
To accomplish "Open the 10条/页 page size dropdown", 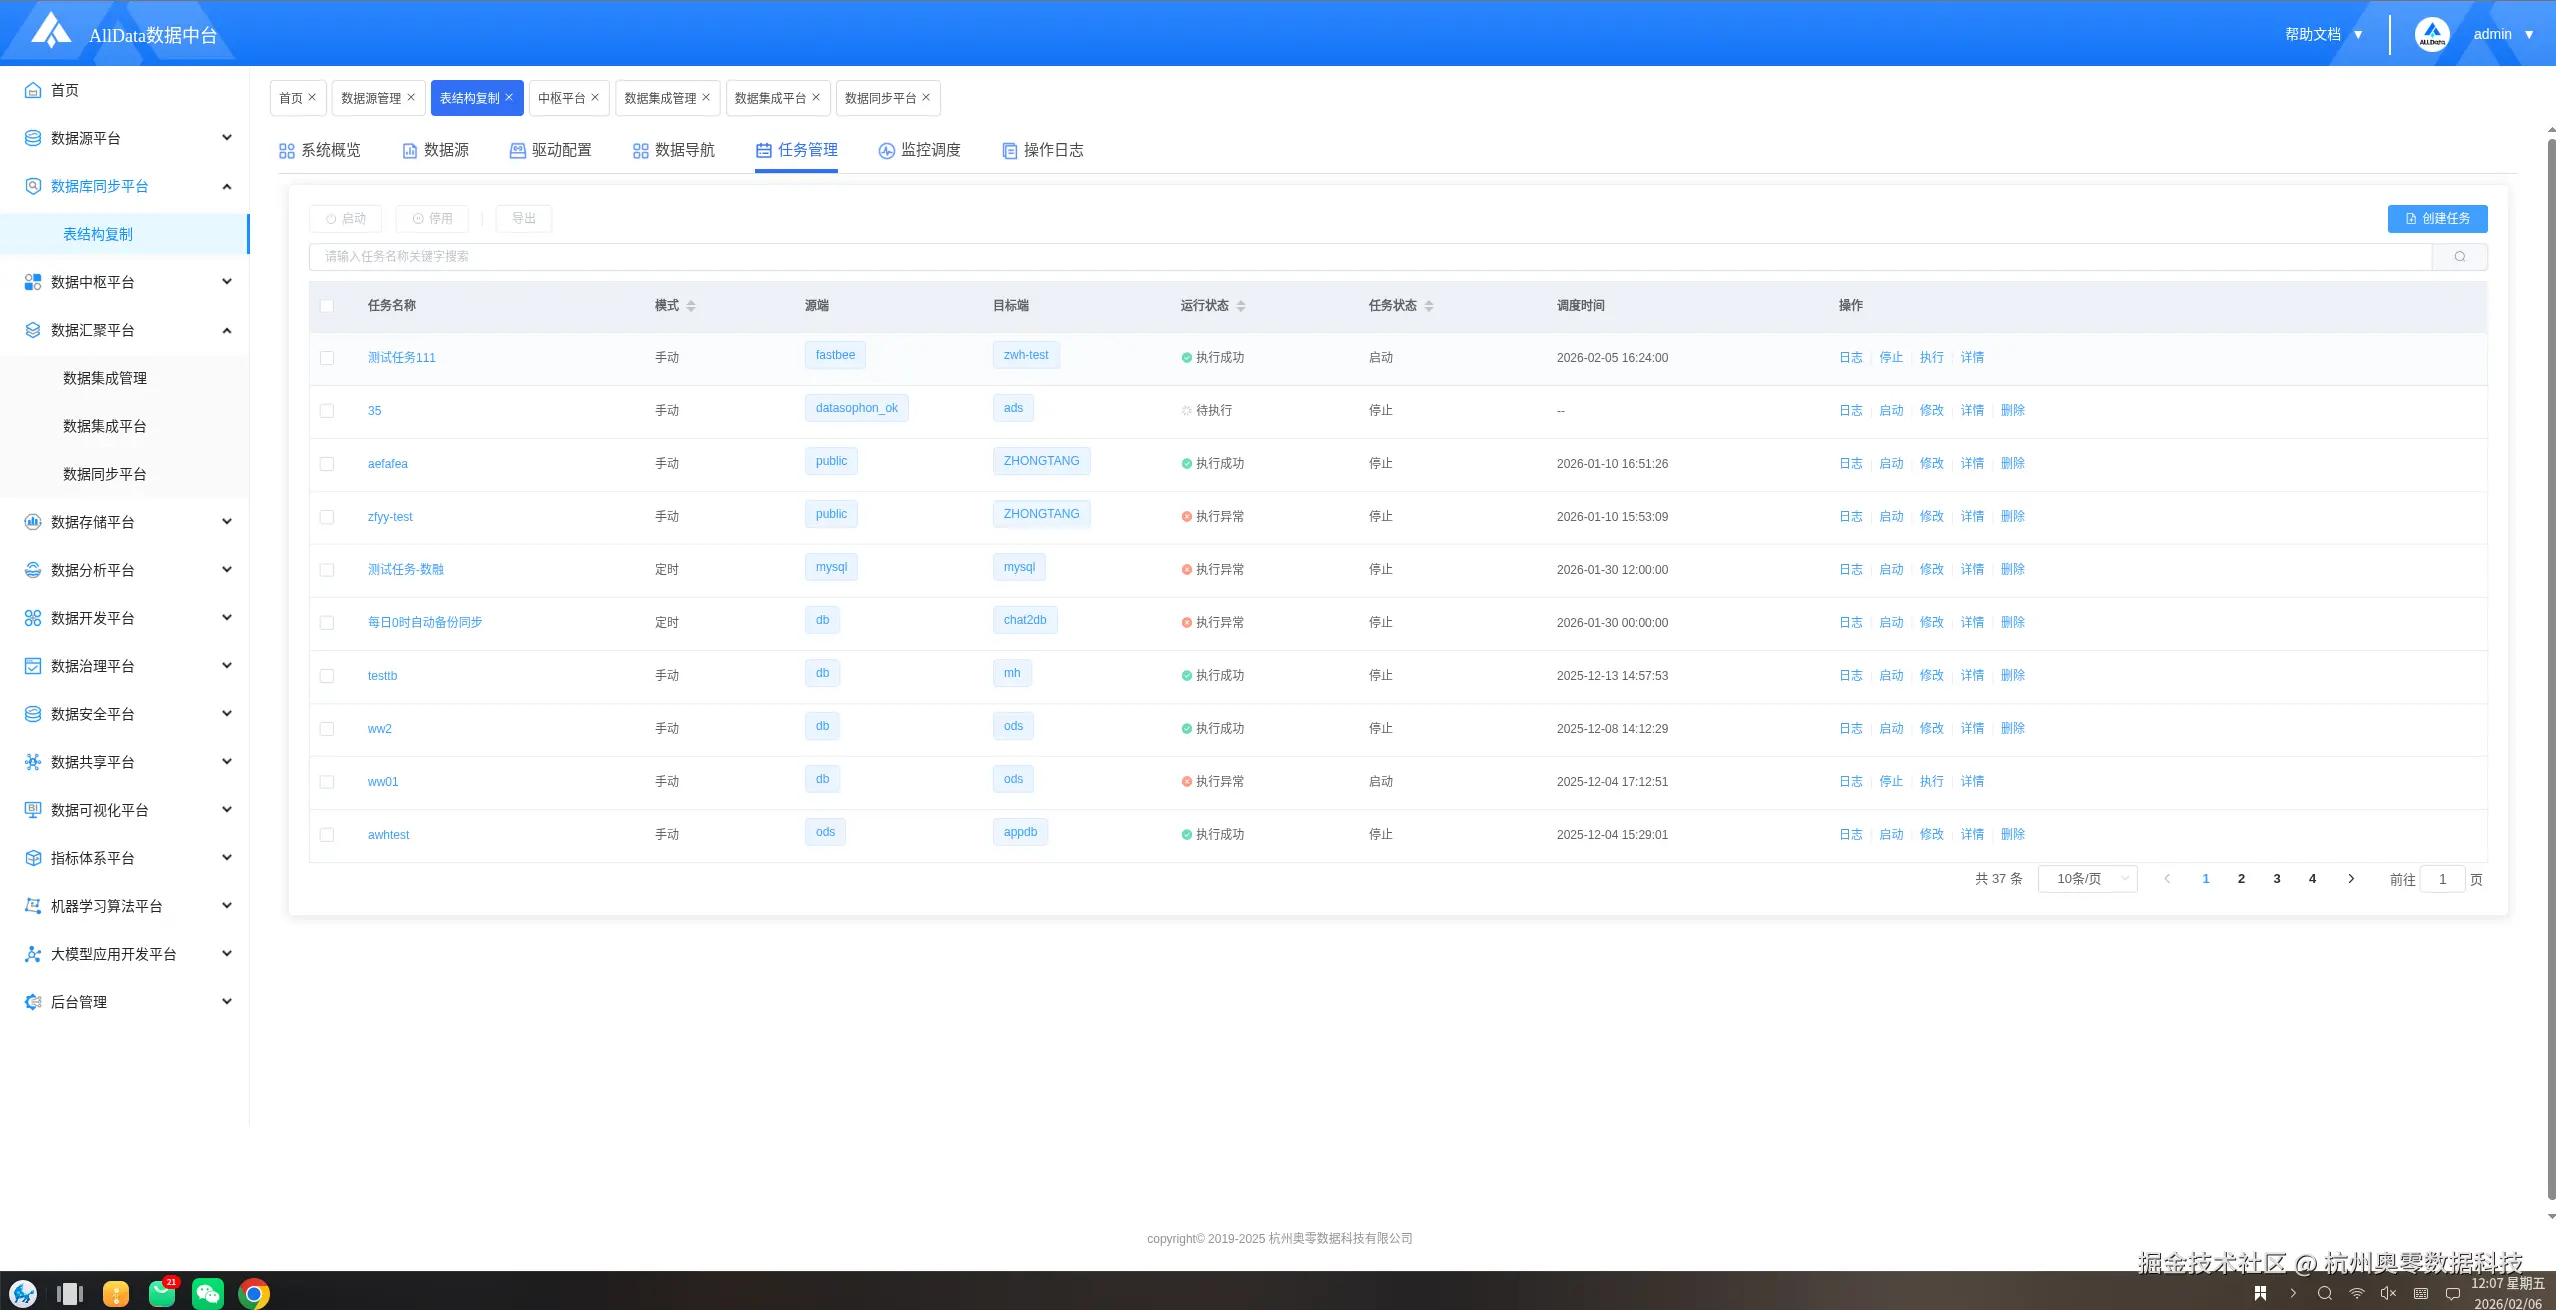I will [x=2087, y=879].
